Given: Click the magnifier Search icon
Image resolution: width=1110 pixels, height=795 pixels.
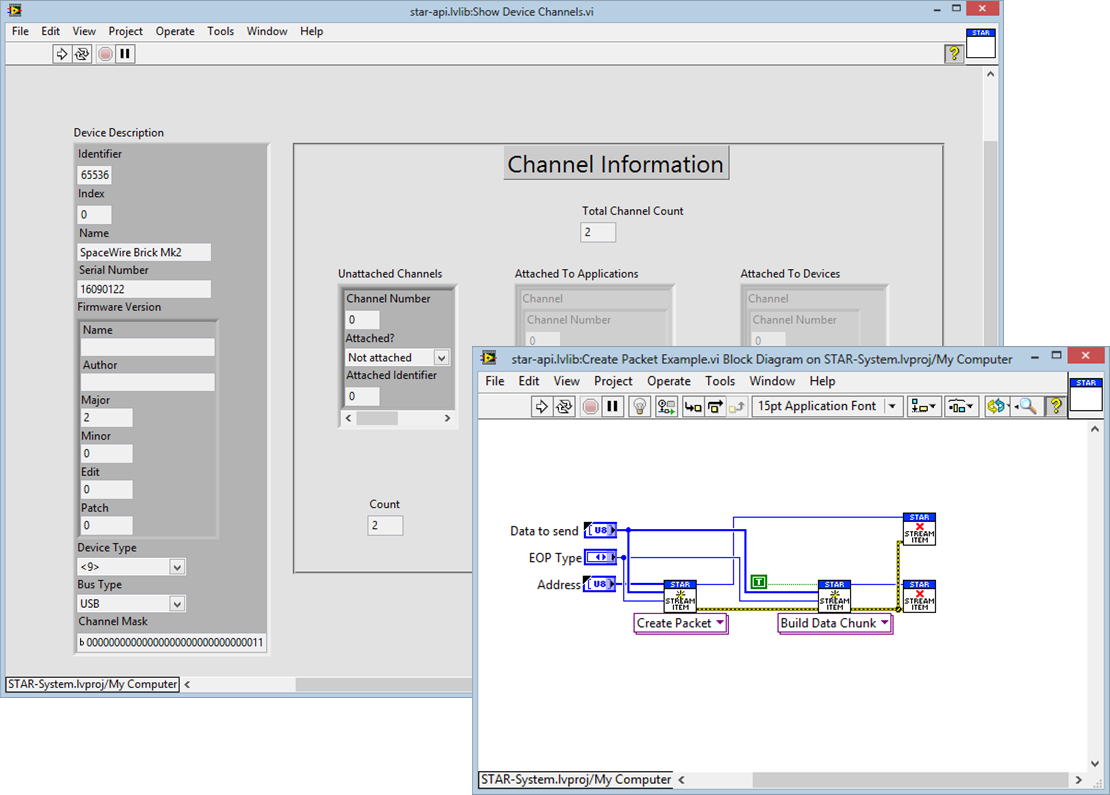Looking at the screenshot, I should click(x=1027, y=406).
